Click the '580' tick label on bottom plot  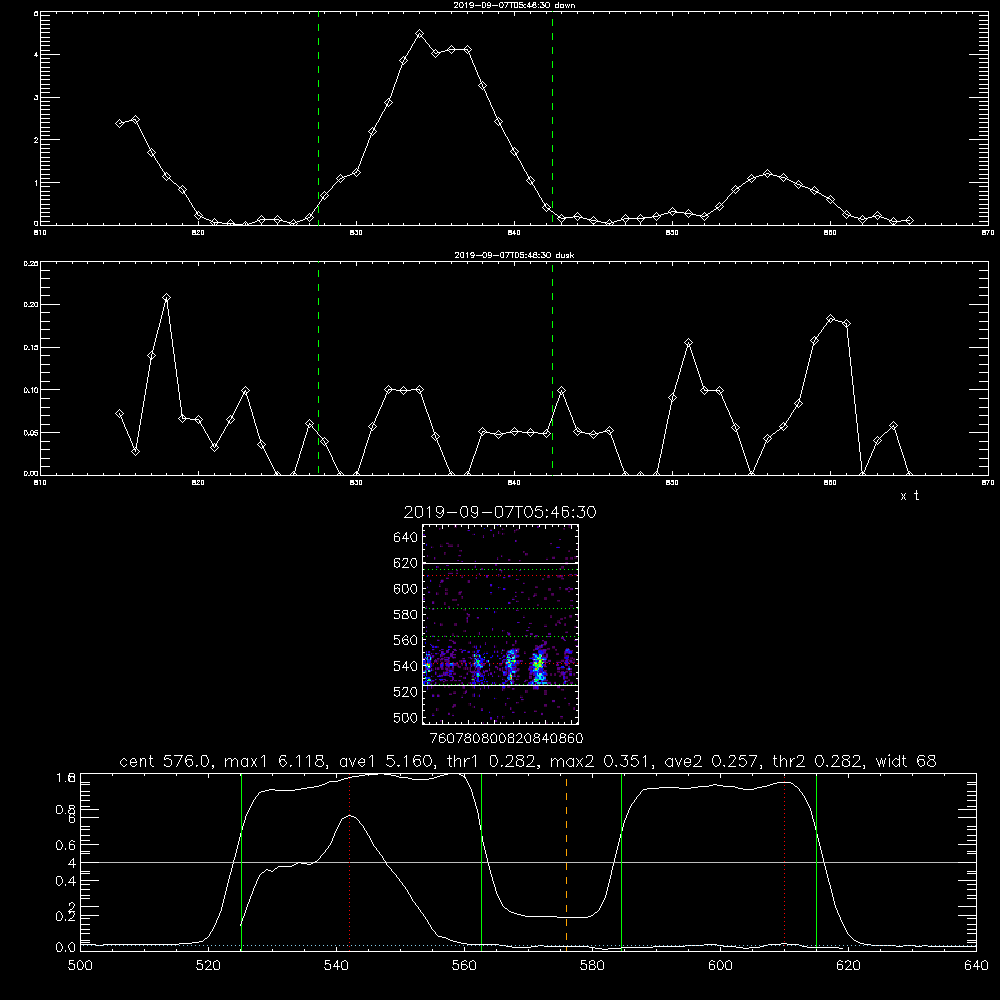(592, 966)
